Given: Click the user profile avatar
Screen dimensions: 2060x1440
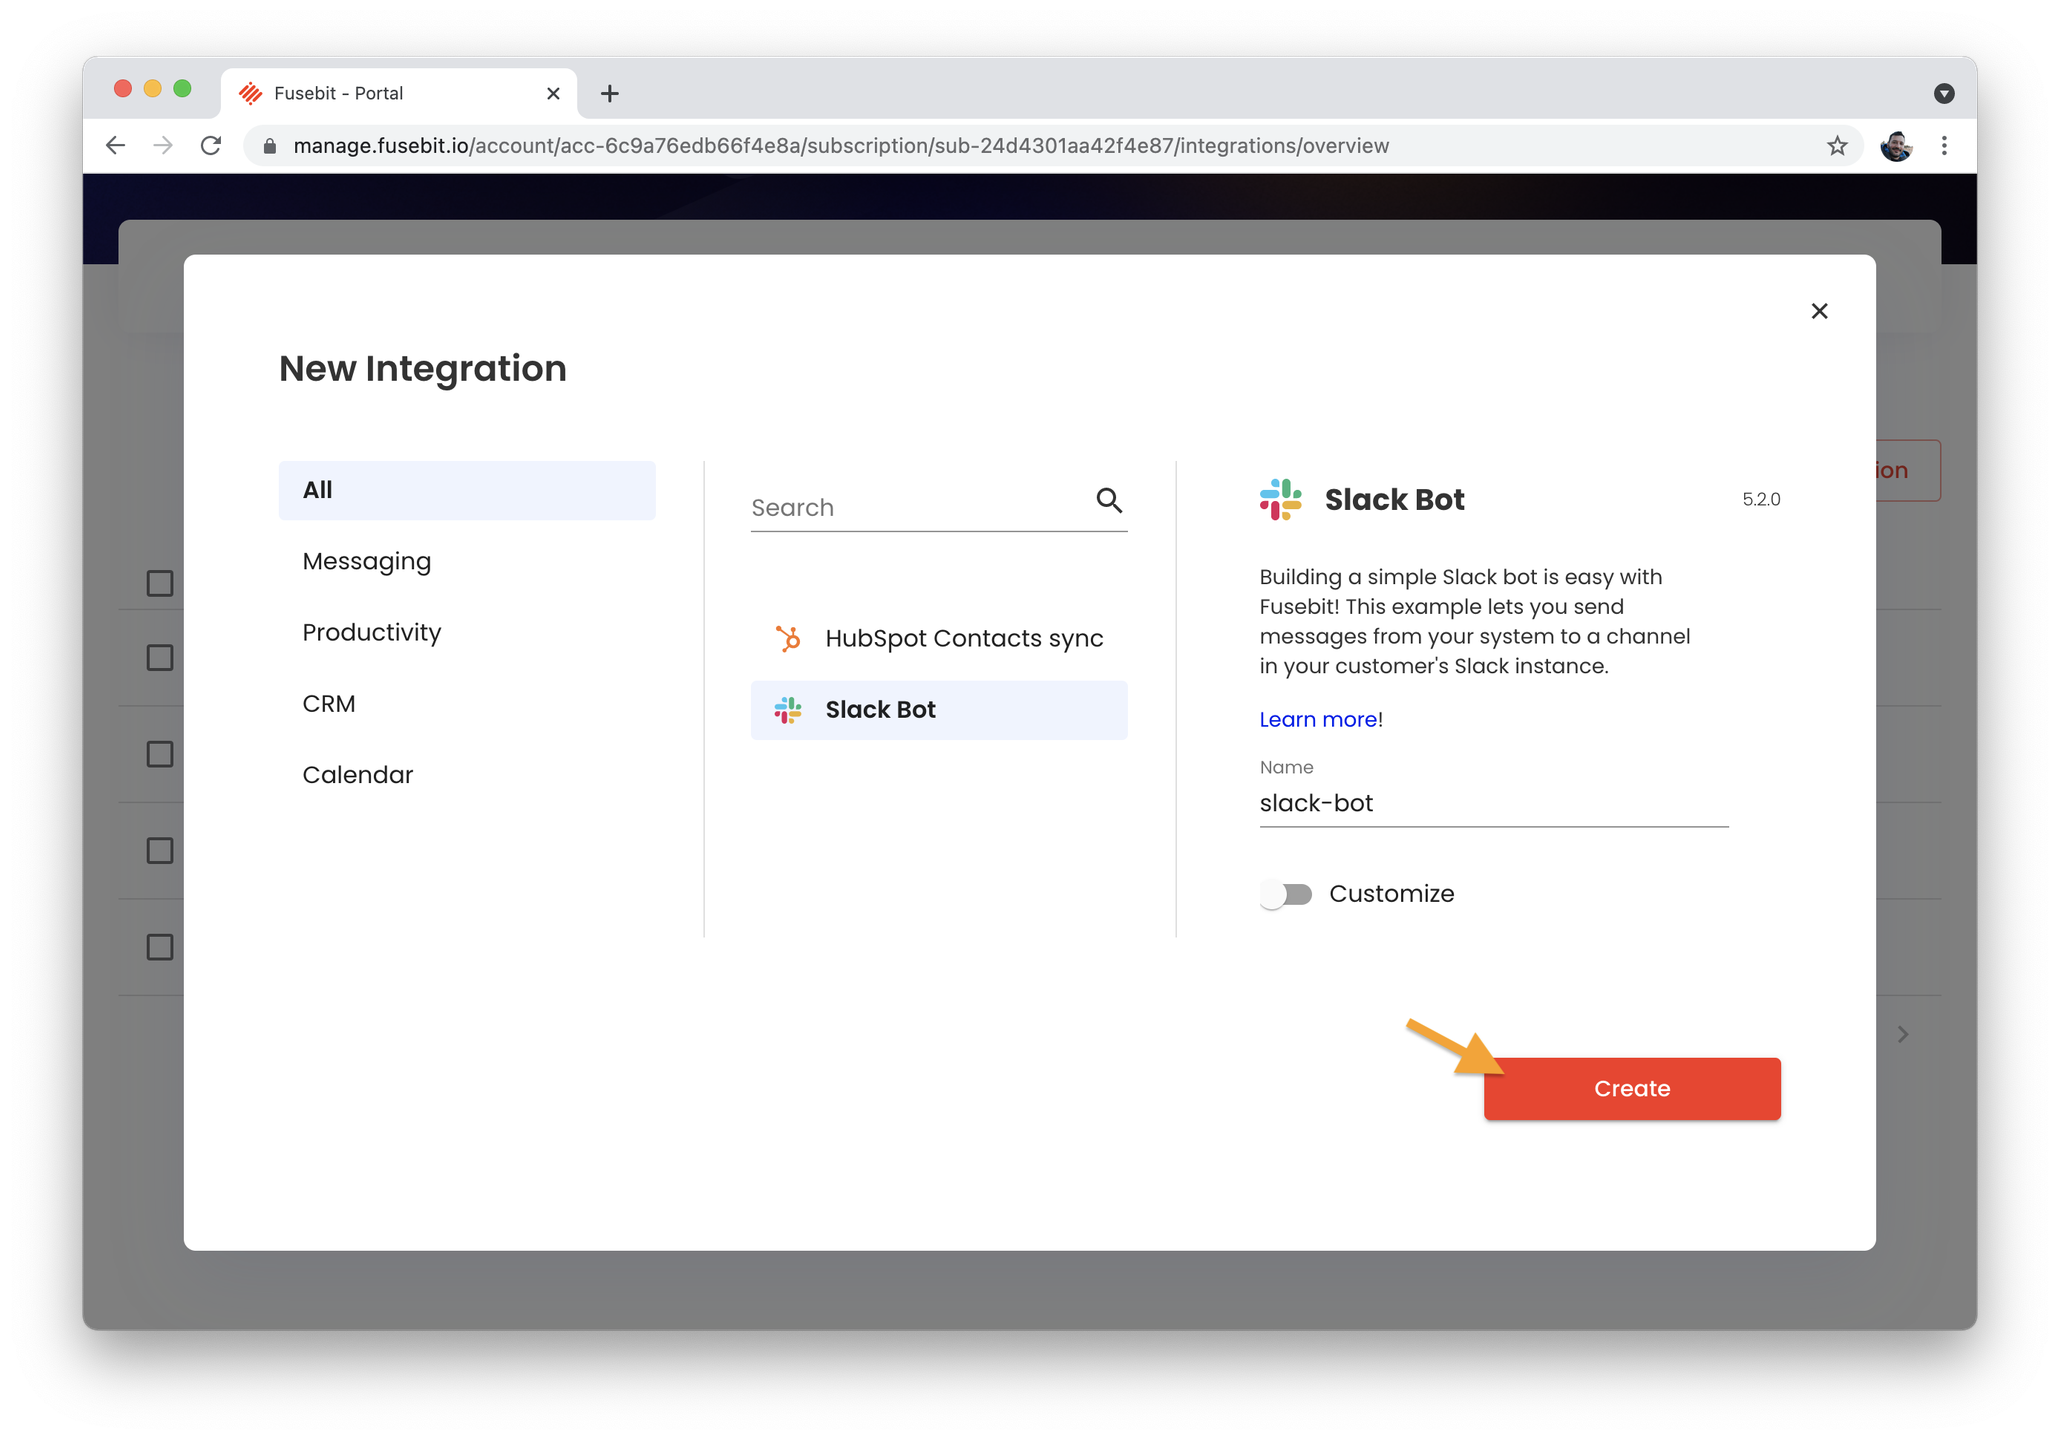Looking at the screenshot, I should pyautogui.click(x=1895, y=146).
